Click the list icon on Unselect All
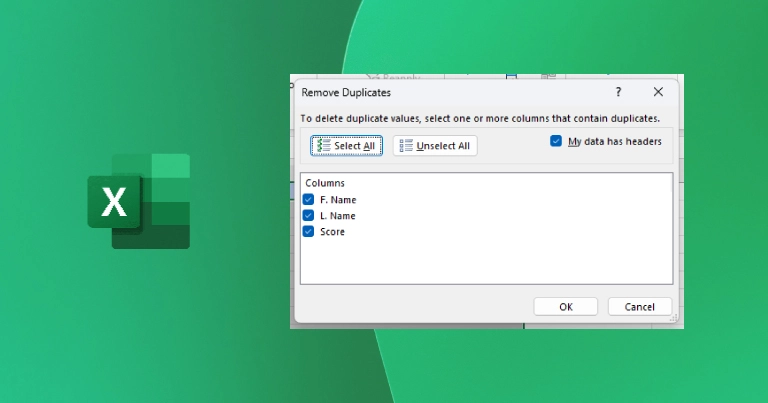The image size is (768, 403). [405, 146]
